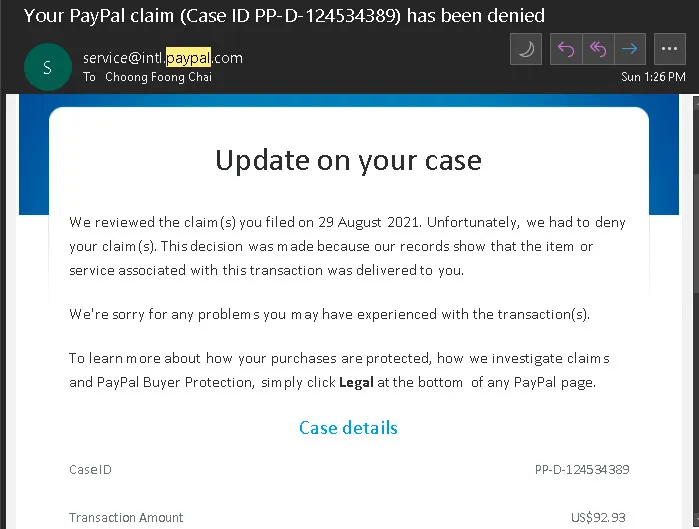This screenshot has height=529, width=699.
Task: Click the Transaction Amount label
Action: tap(126, 517)
